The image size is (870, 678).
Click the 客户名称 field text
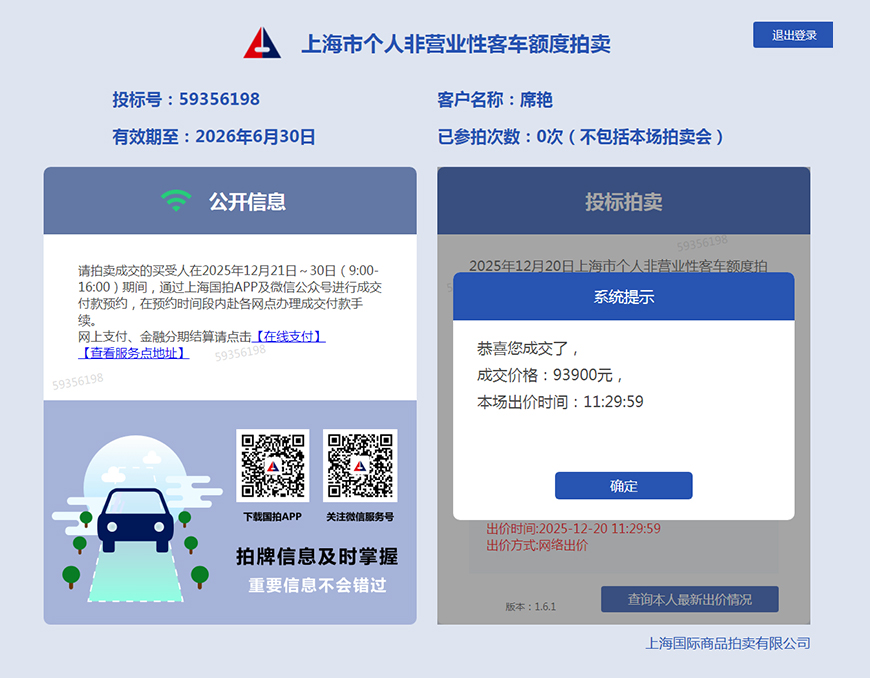(x=495, y=100)
